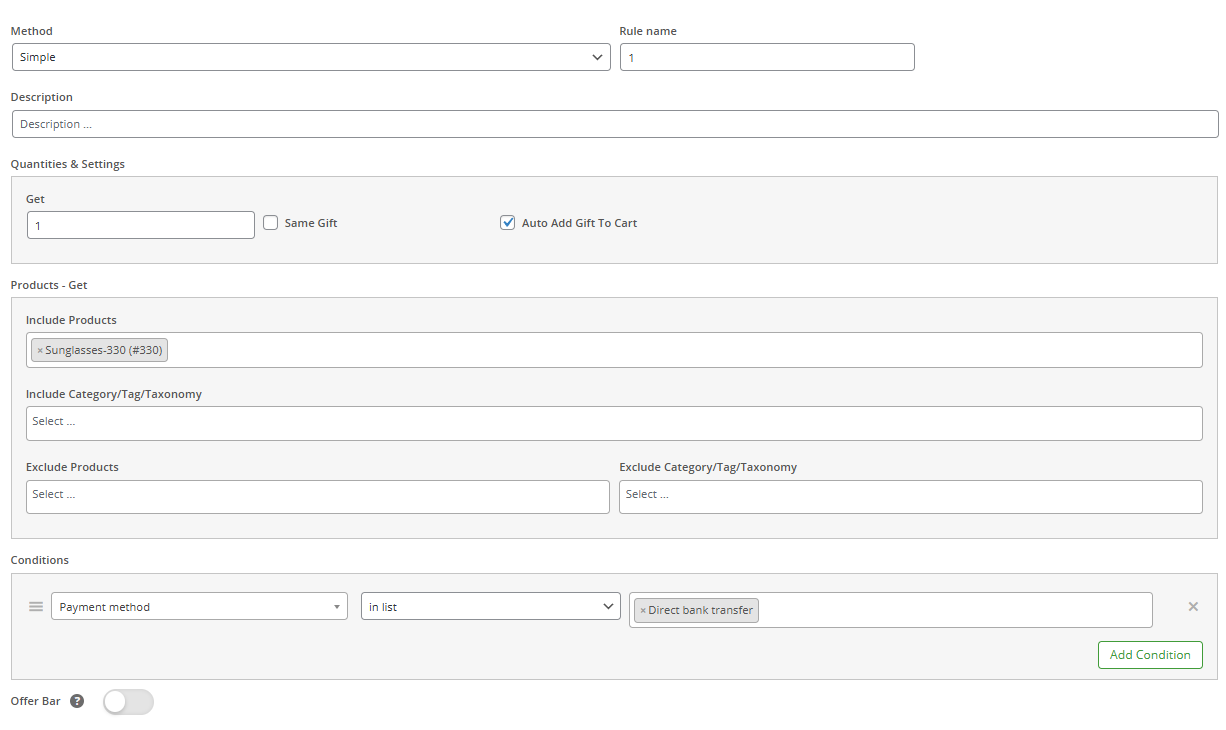Screen dimensions: 1226x730
Task: Open Exclude Category/Tag/Taxonomy selector
Action: (910, 497)
